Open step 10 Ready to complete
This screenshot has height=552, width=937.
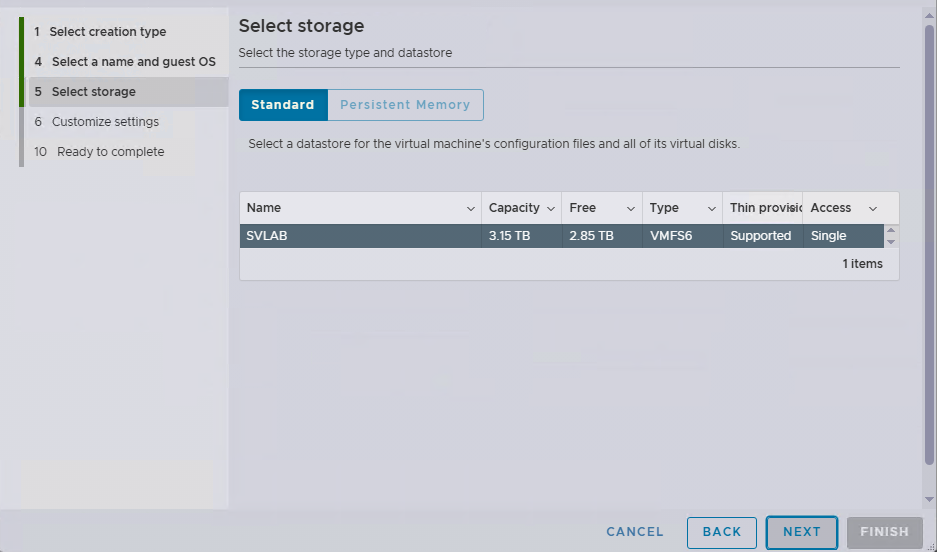point(110,152)
